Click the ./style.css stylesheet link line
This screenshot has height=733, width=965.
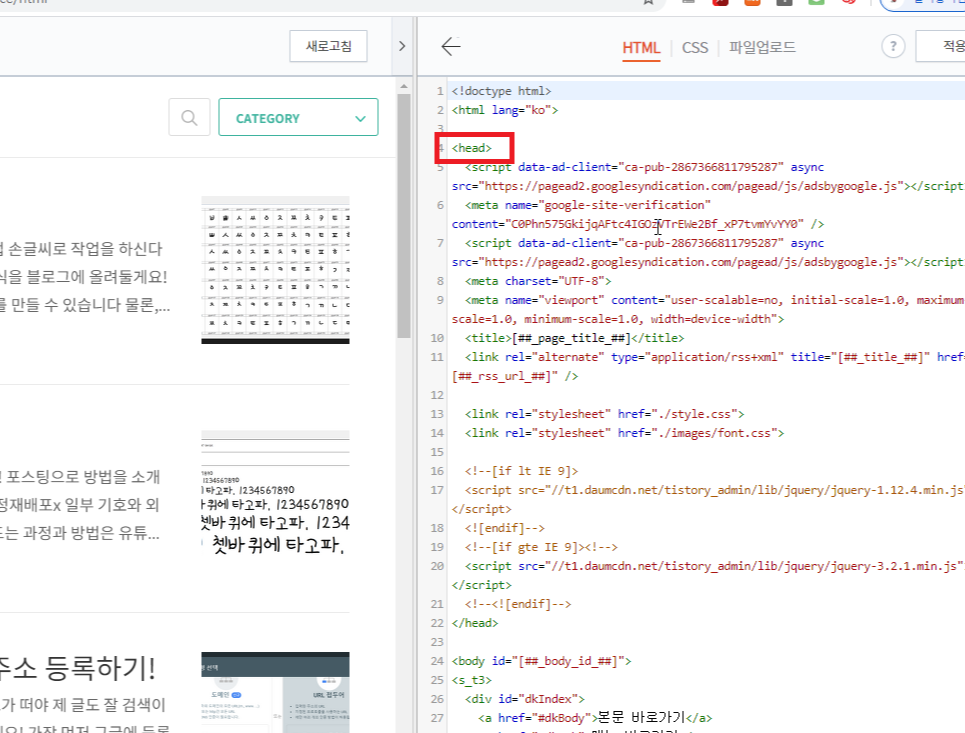tap(604, 414)
